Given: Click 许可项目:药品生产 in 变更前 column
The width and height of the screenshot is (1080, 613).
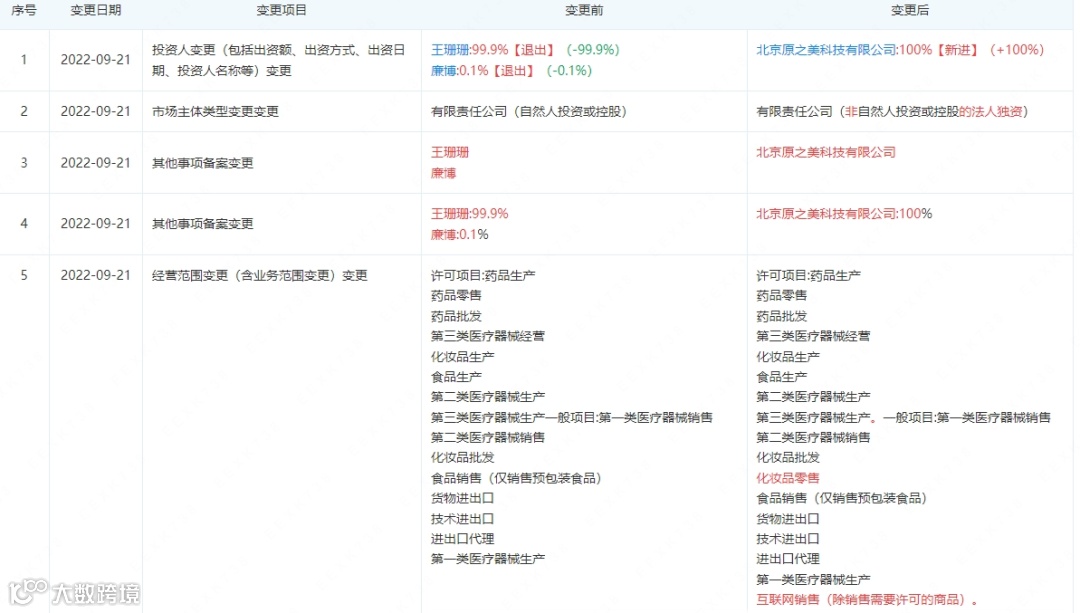Looking at the screenshot, I should coord(484,276).
